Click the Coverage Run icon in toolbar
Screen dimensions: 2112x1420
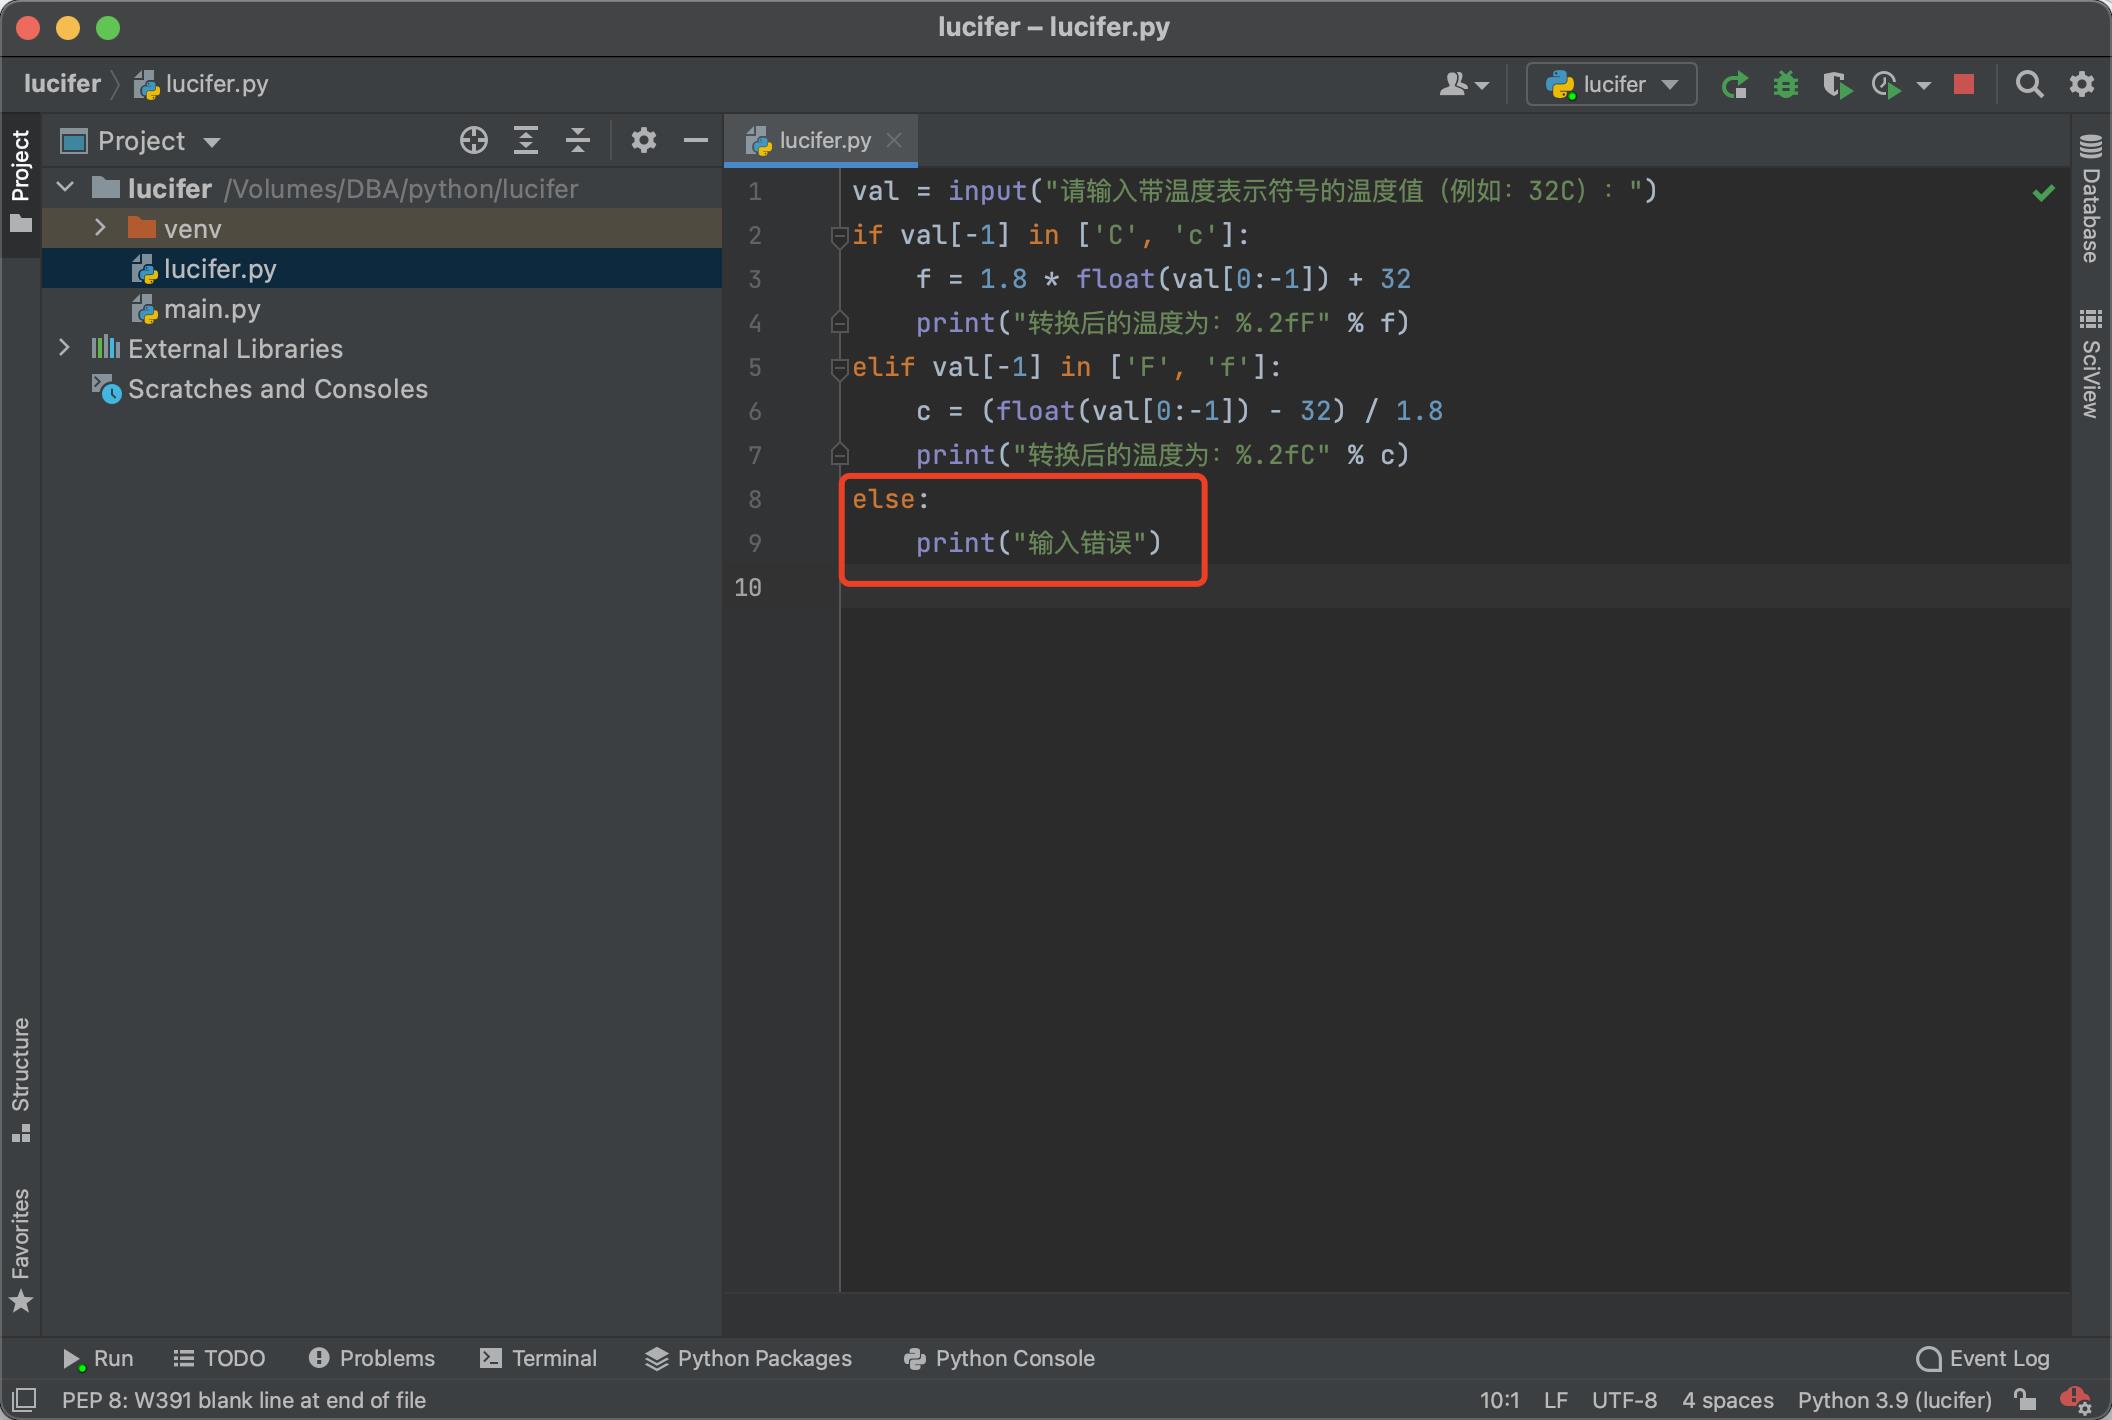pos(1836,82)
